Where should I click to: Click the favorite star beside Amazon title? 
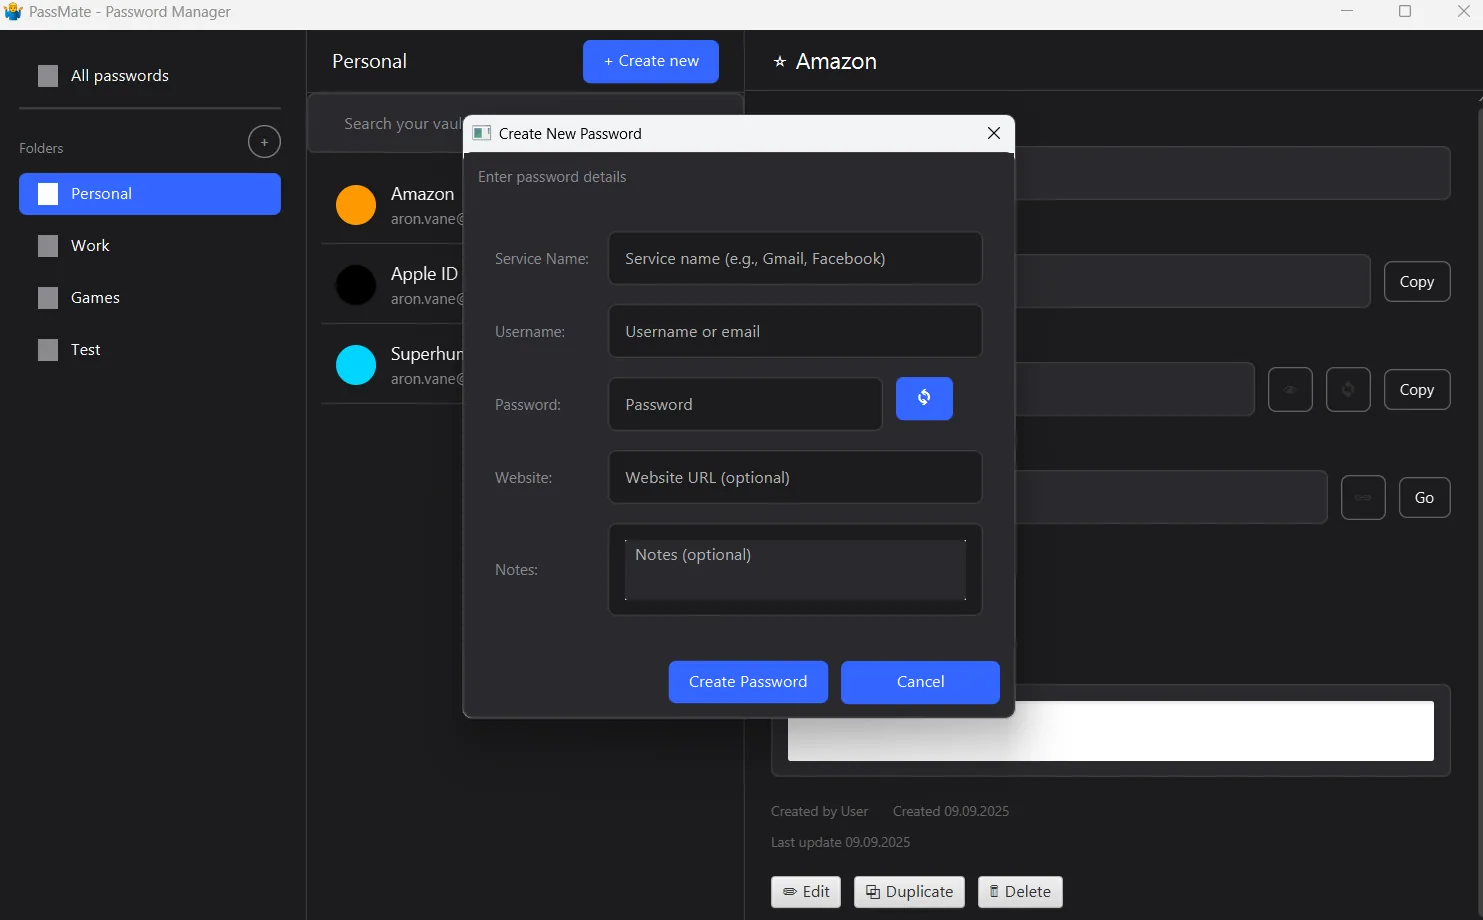(x=780, y=62)
